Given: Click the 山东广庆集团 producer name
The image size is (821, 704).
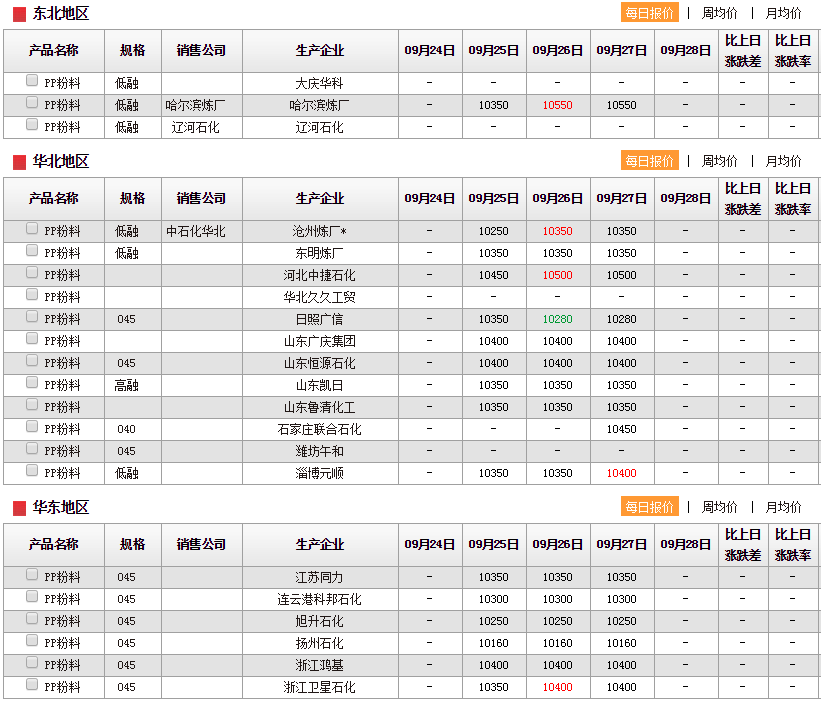Looking at the screenshot, I should tap(319, 341).
